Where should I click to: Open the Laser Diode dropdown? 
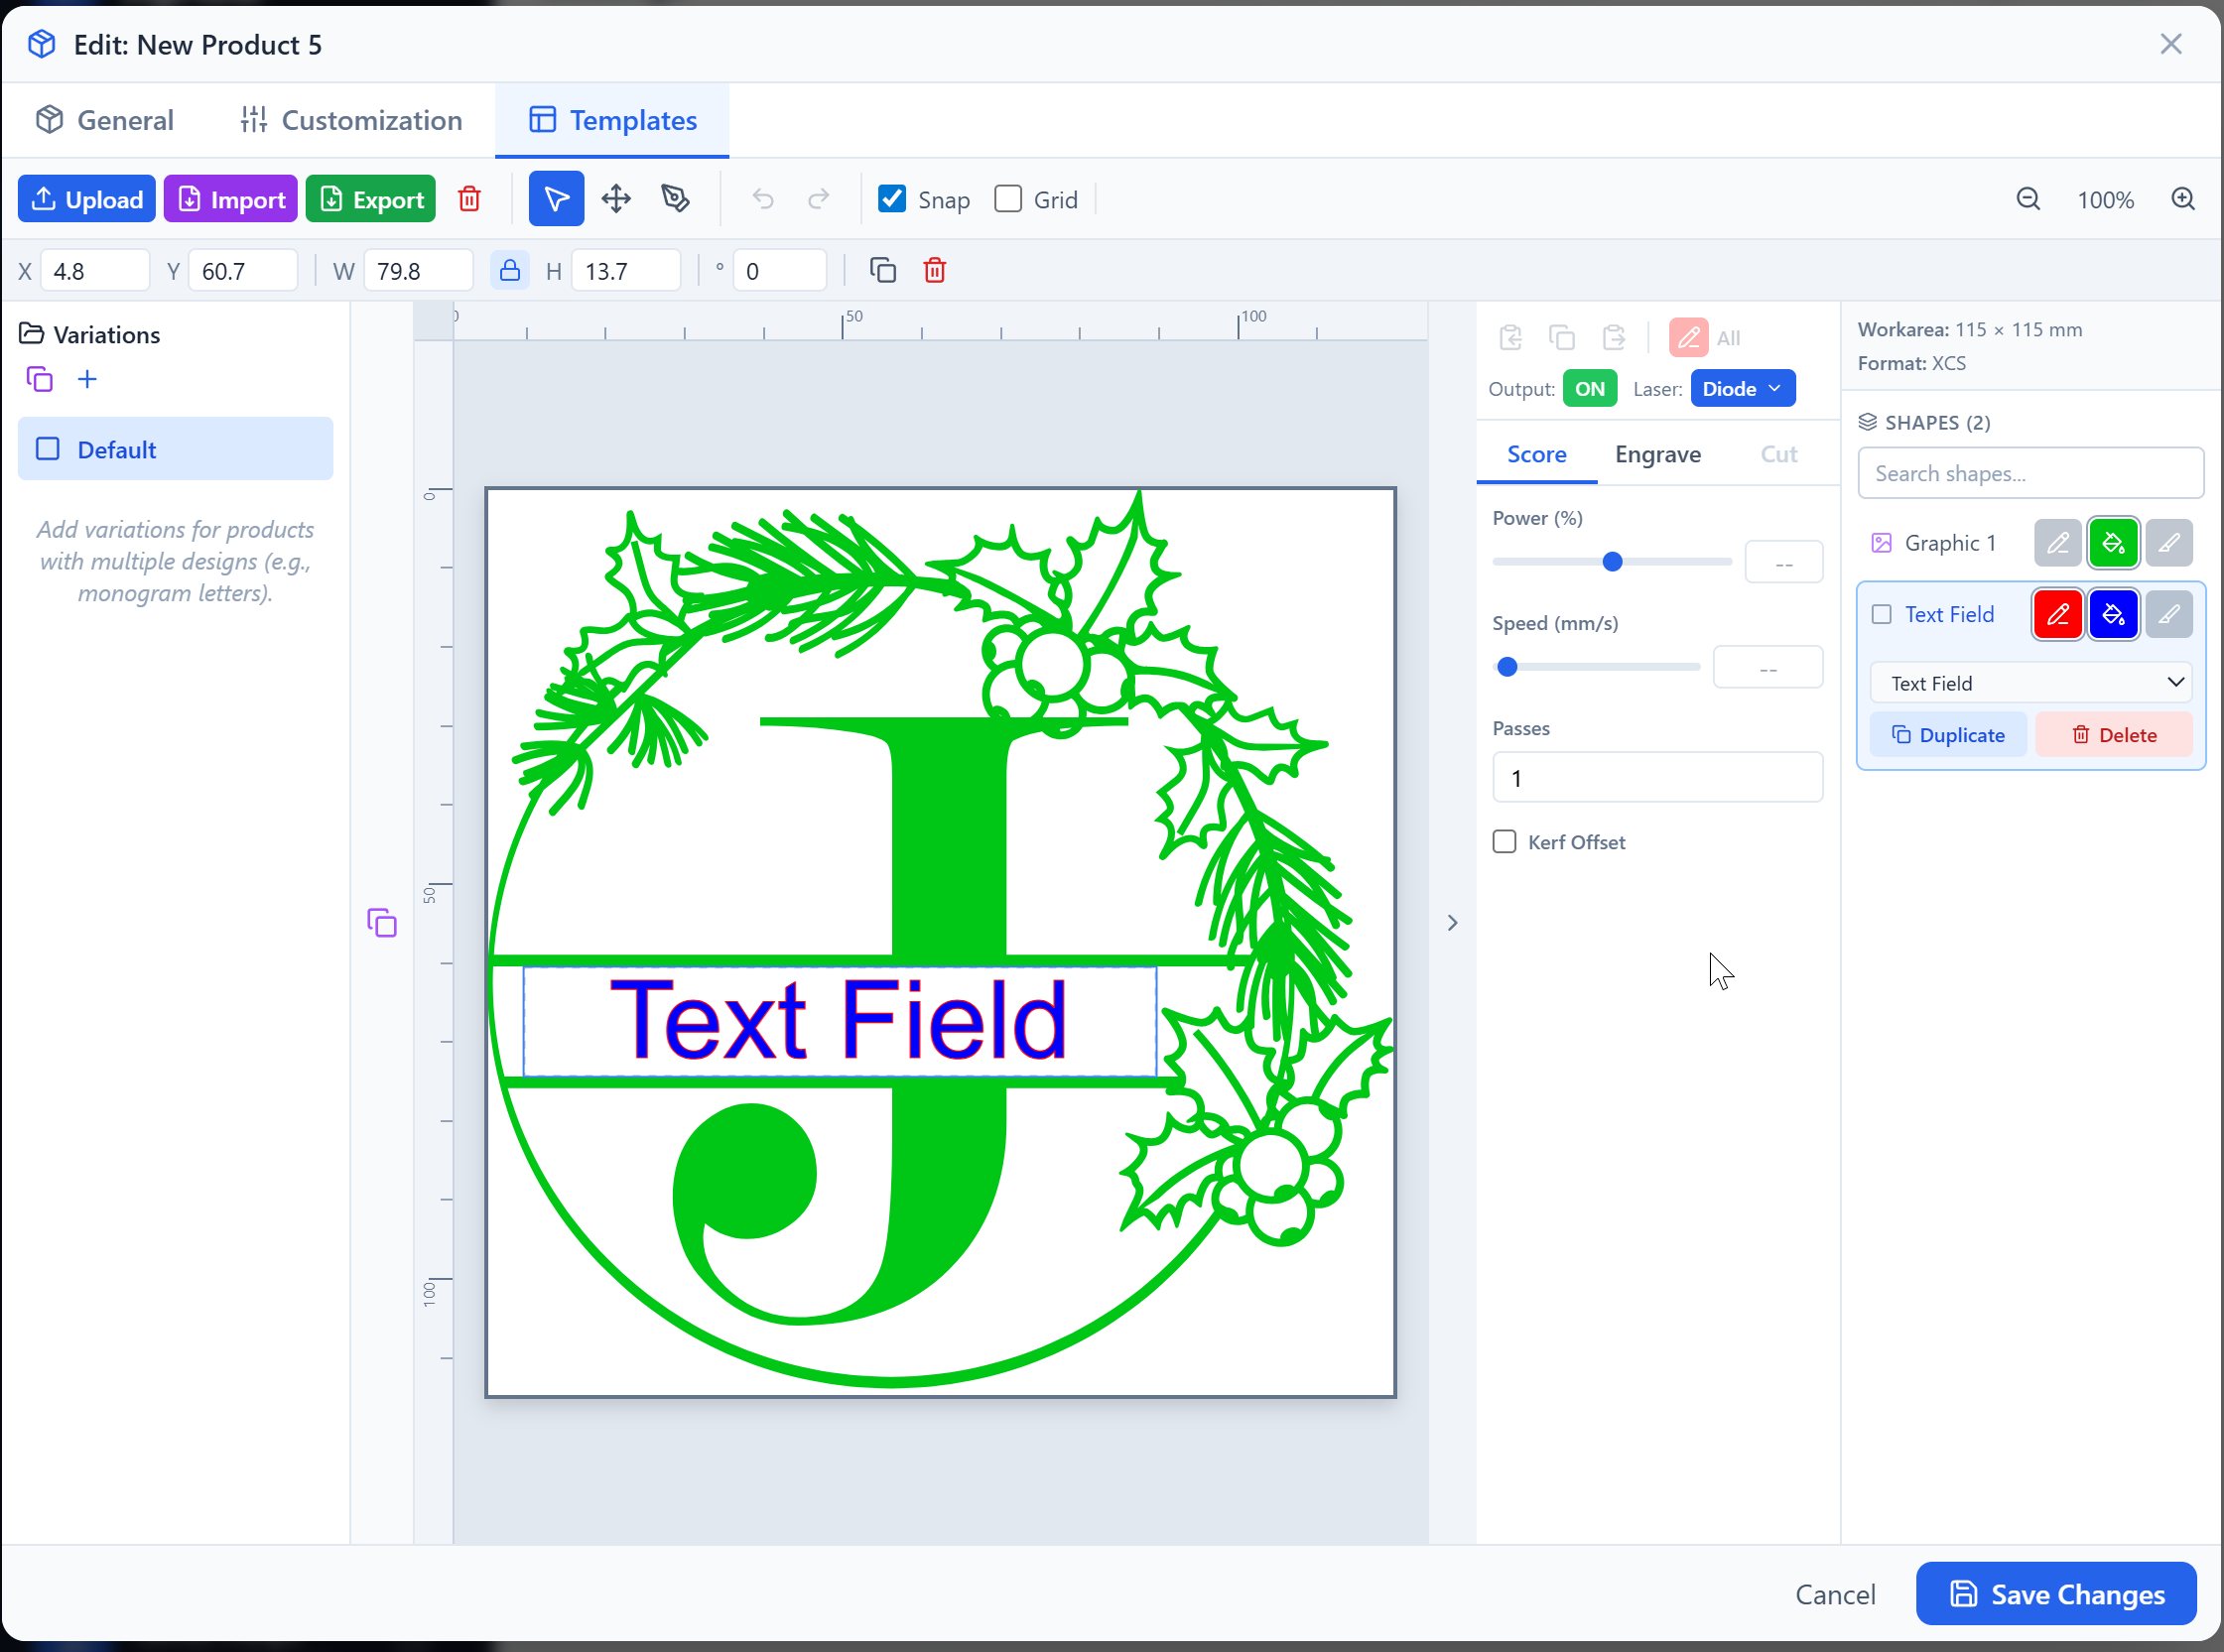(x=1742, y=388)
